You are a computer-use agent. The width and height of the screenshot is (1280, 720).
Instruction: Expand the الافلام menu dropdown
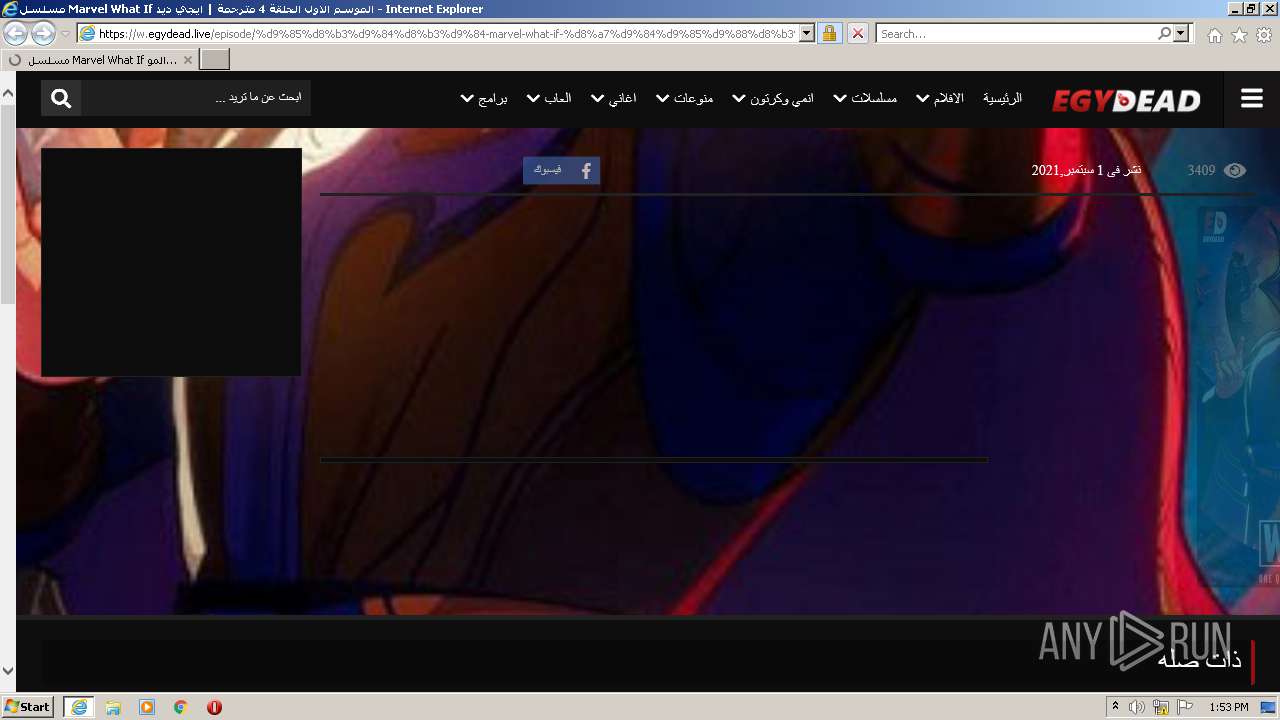pyautogui.click(x=940, y=98)
